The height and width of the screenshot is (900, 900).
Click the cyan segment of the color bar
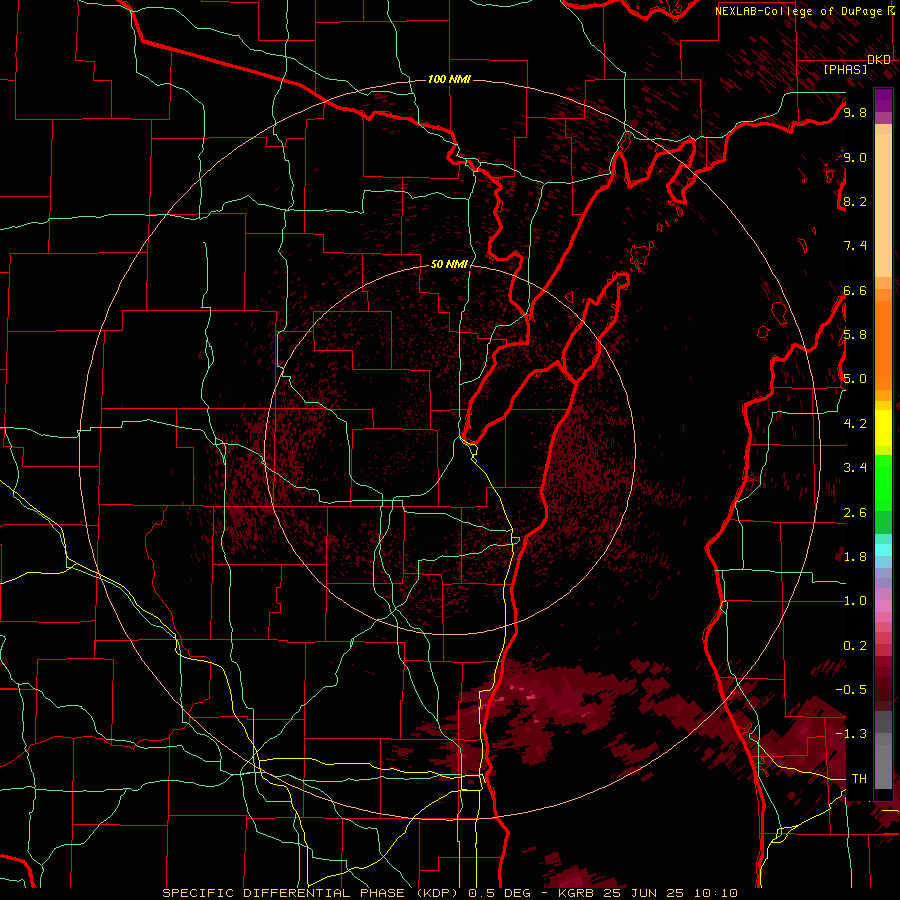pyautogui.click(x=883, y=550)
